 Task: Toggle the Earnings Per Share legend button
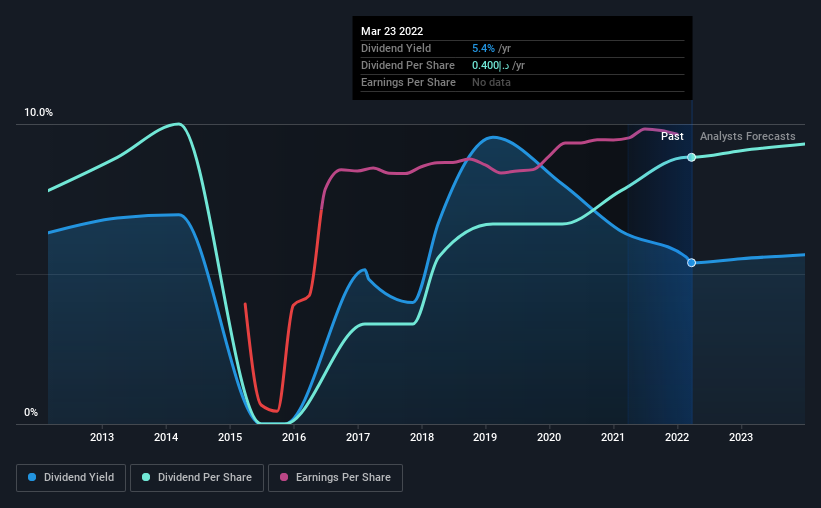click(x=335, y=478)
